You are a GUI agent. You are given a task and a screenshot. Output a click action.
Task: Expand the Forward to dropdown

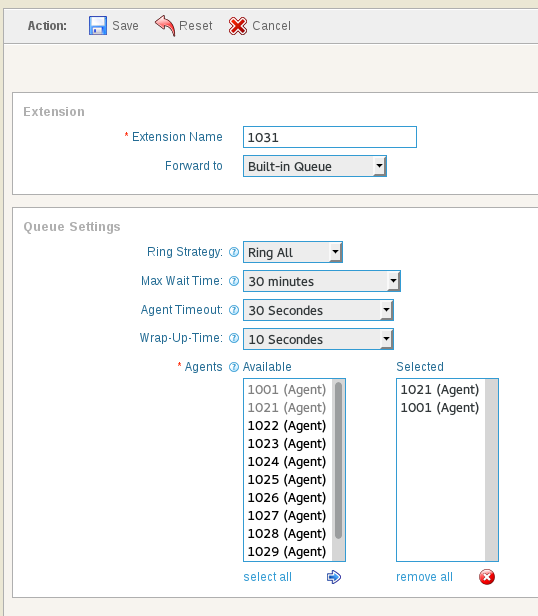(315, 166)
